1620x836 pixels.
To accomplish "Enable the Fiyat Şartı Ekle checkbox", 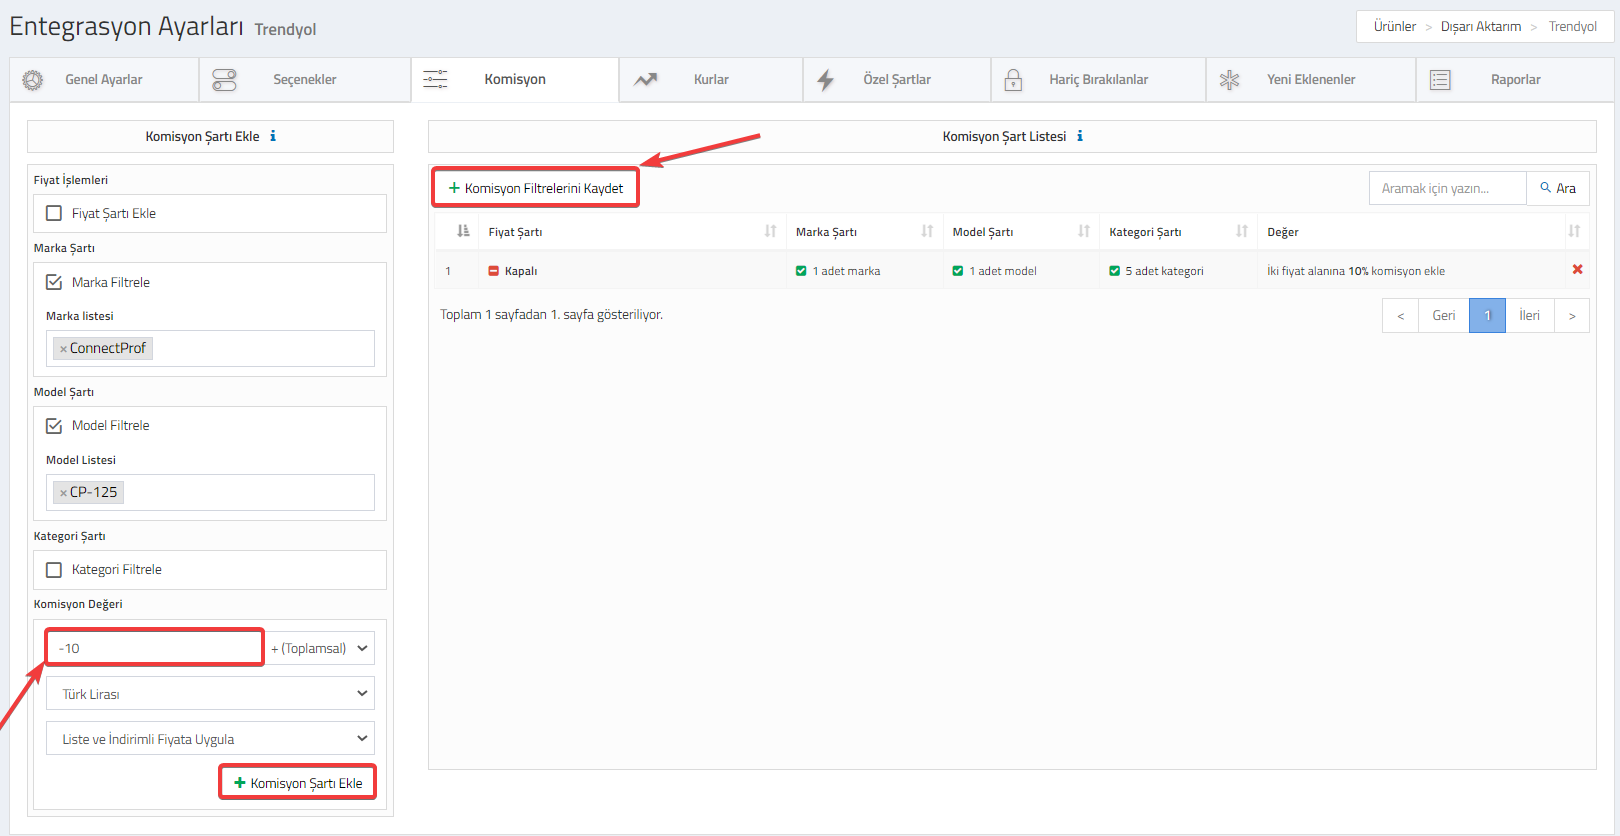I will [x=54, y=213].
